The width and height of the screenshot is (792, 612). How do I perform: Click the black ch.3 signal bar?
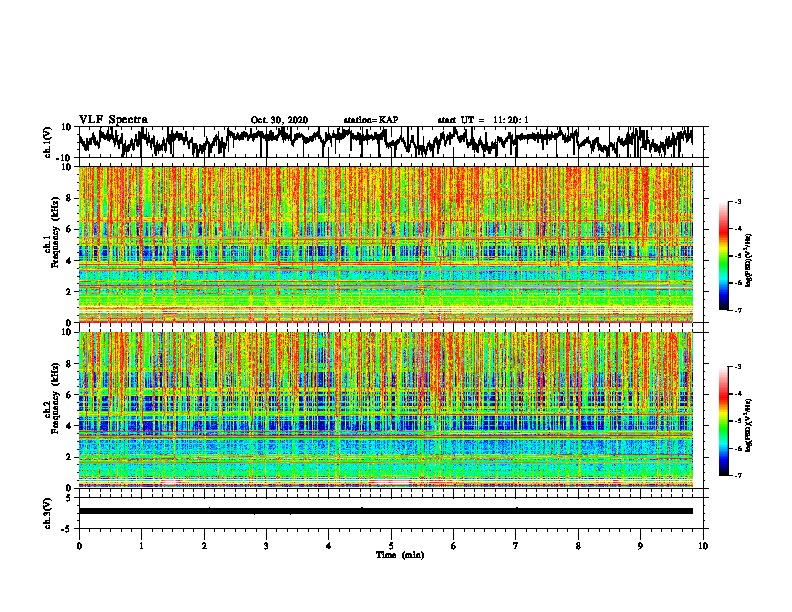[386, 511]
